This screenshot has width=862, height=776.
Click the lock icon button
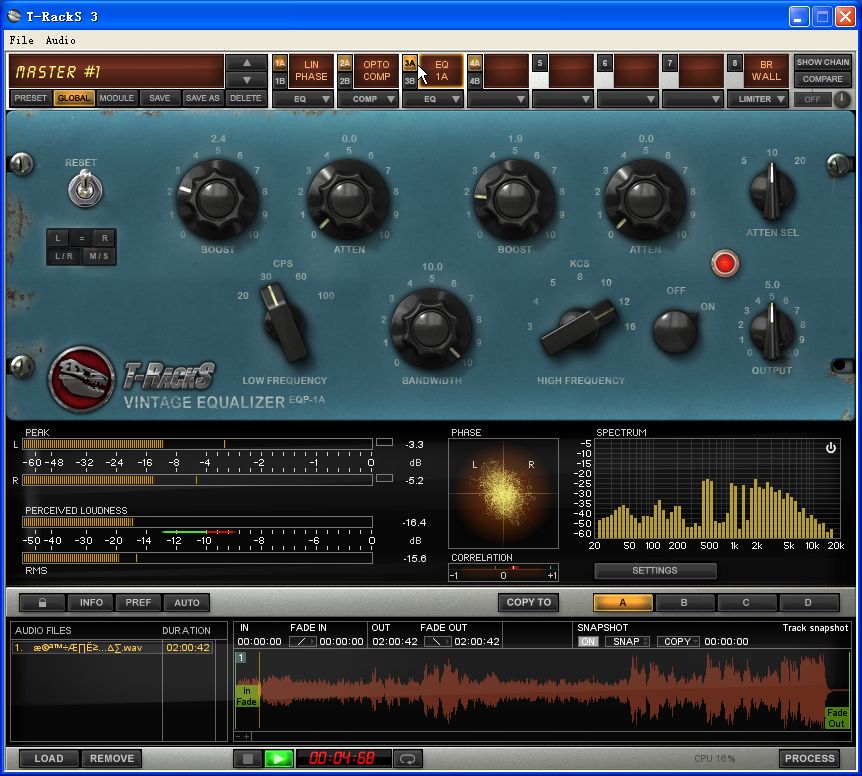point(42,602)
